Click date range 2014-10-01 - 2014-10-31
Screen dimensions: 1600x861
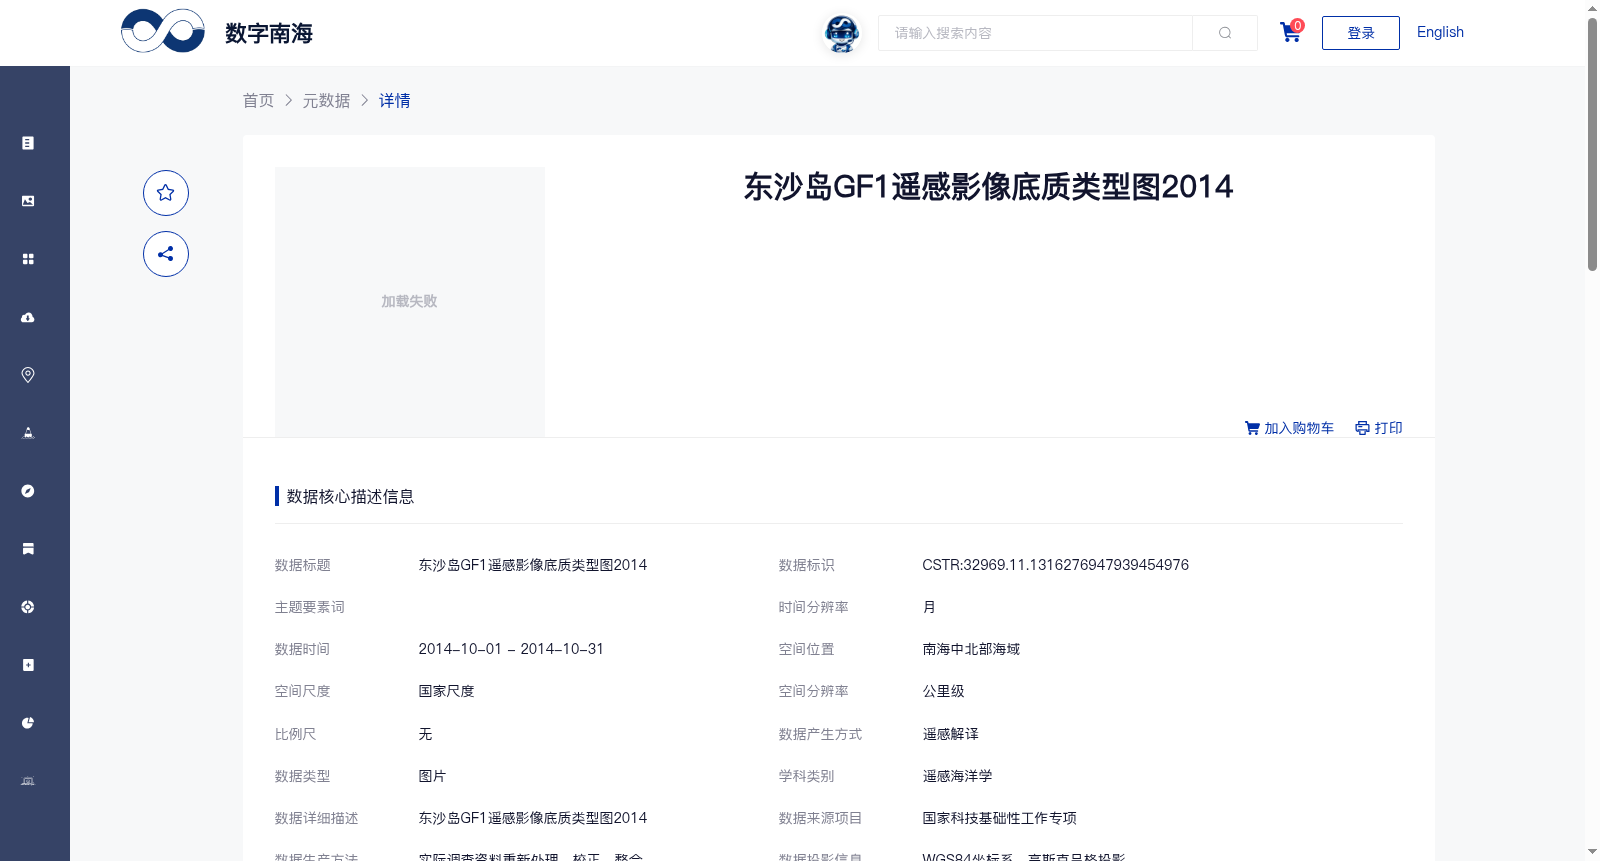click(511, 649)
